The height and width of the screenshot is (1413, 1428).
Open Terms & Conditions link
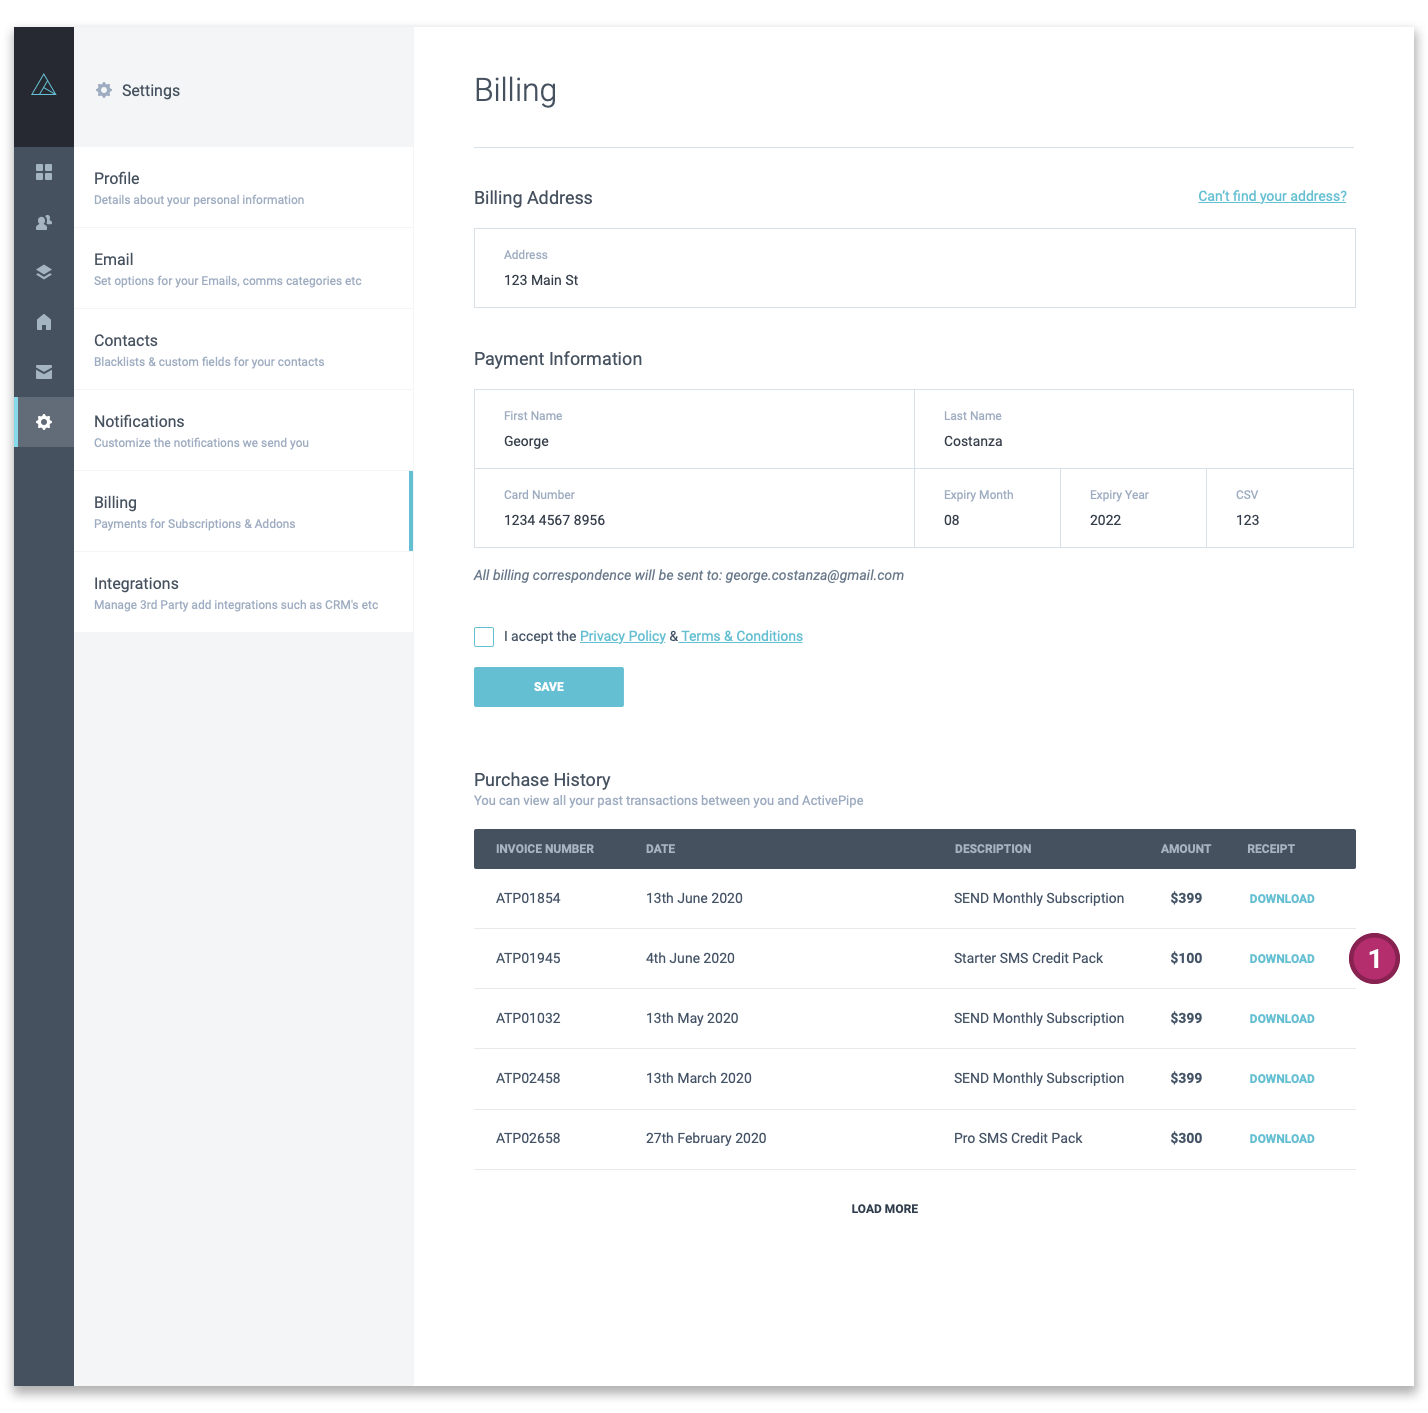pyautogui.click(x=742, y=636)
